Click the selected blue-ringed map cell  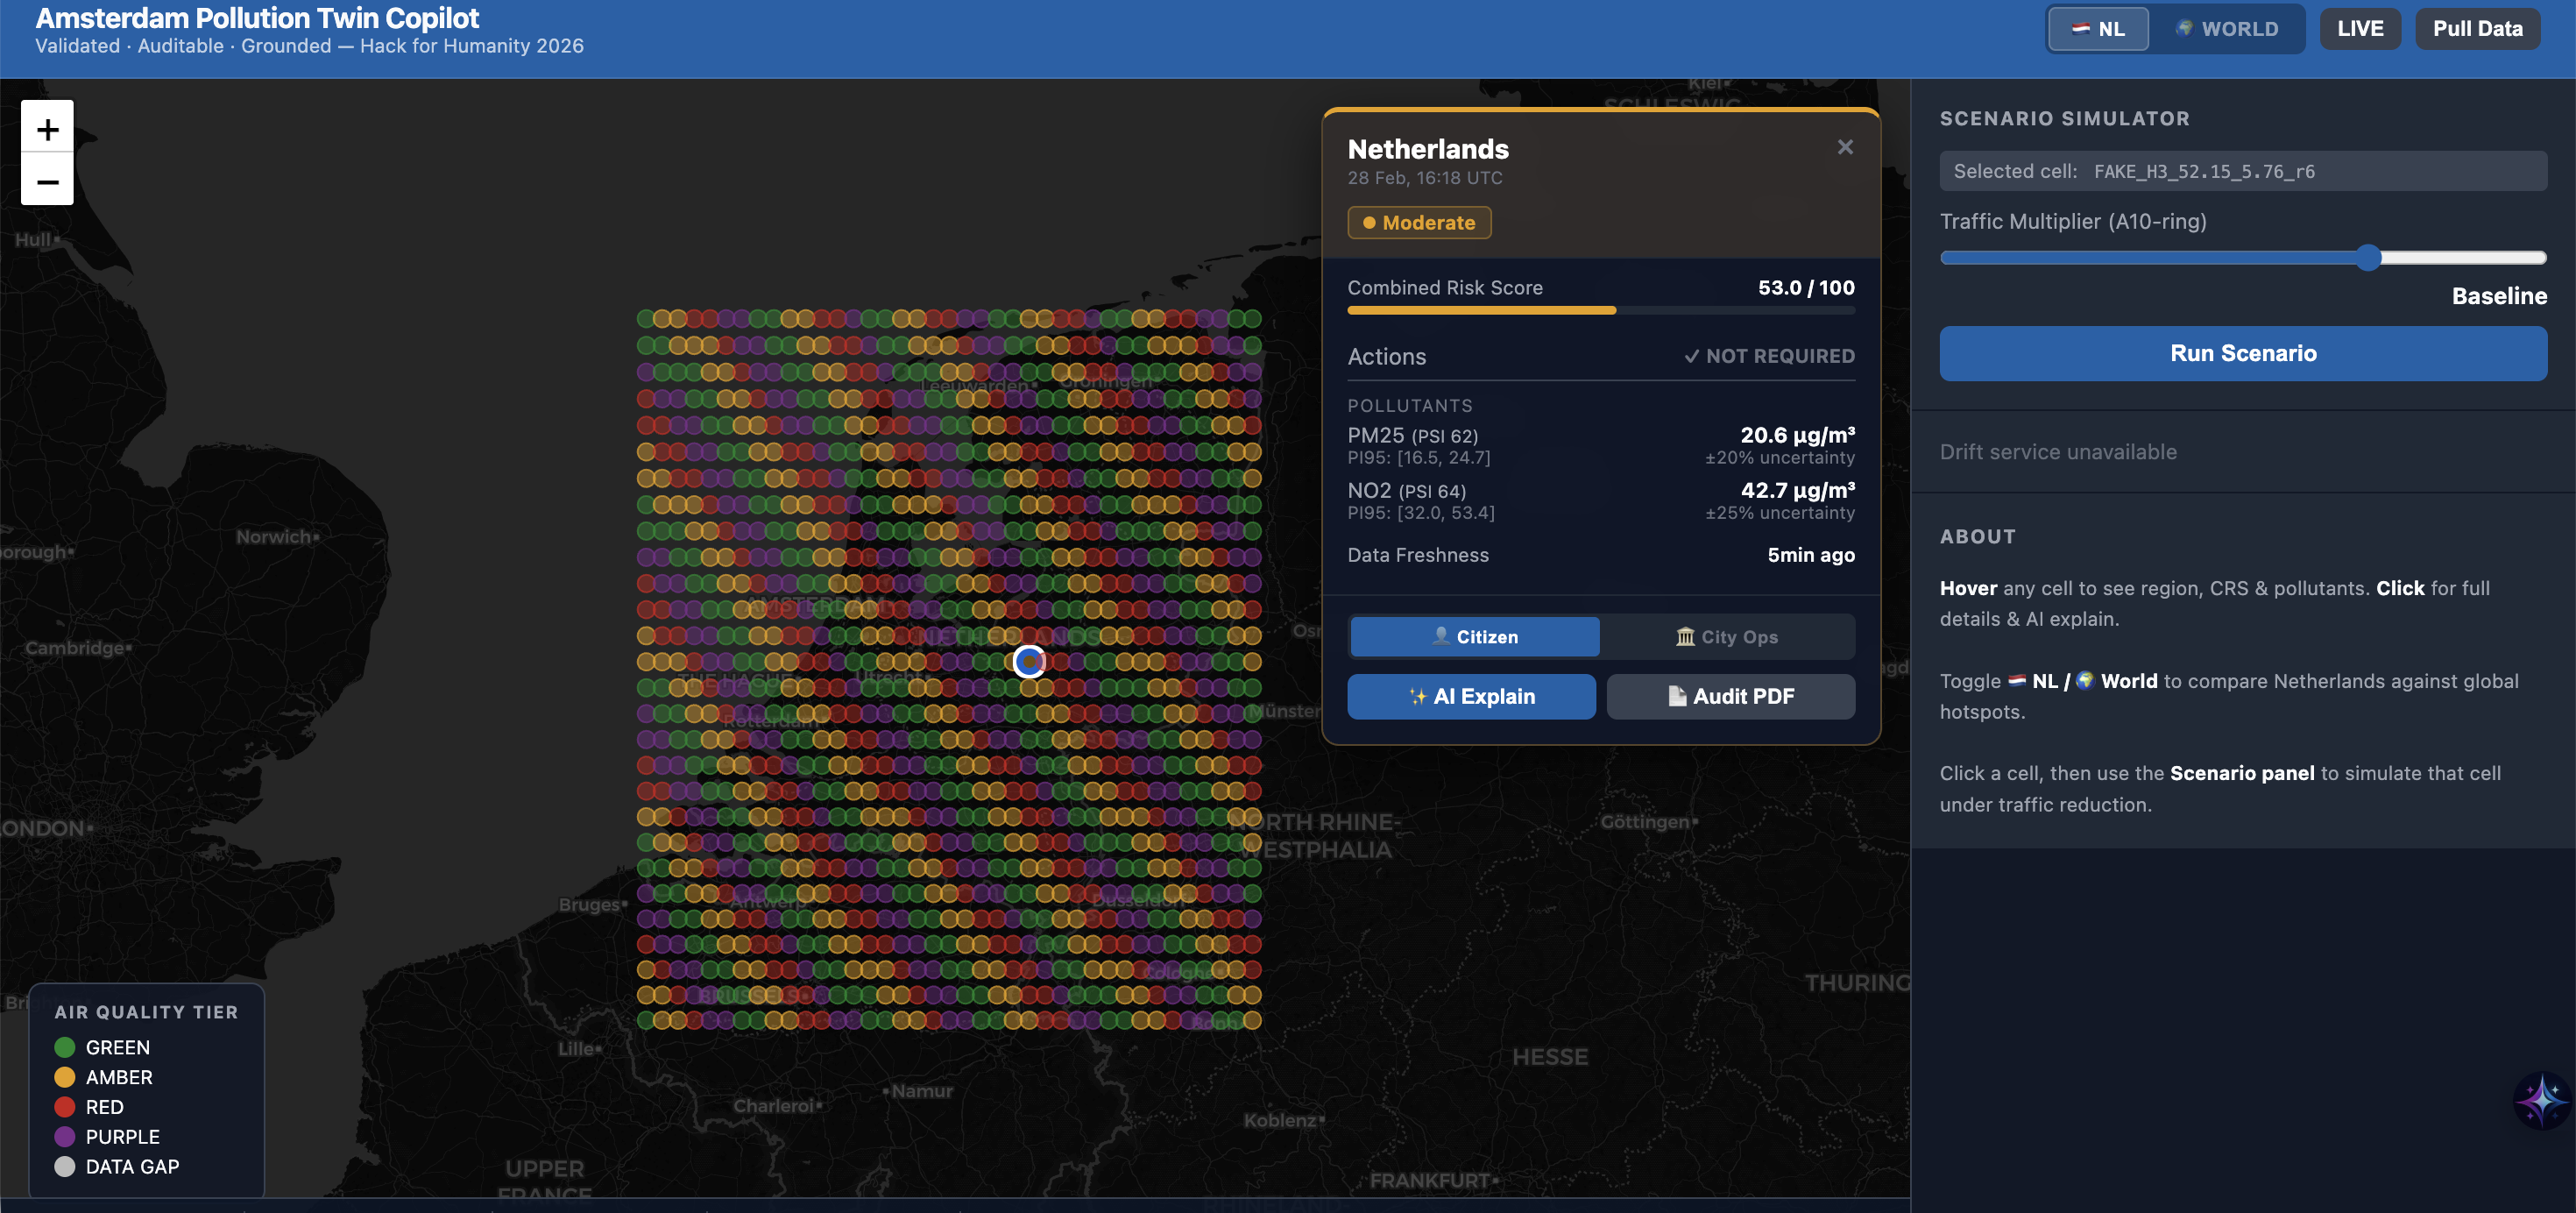1029,661
